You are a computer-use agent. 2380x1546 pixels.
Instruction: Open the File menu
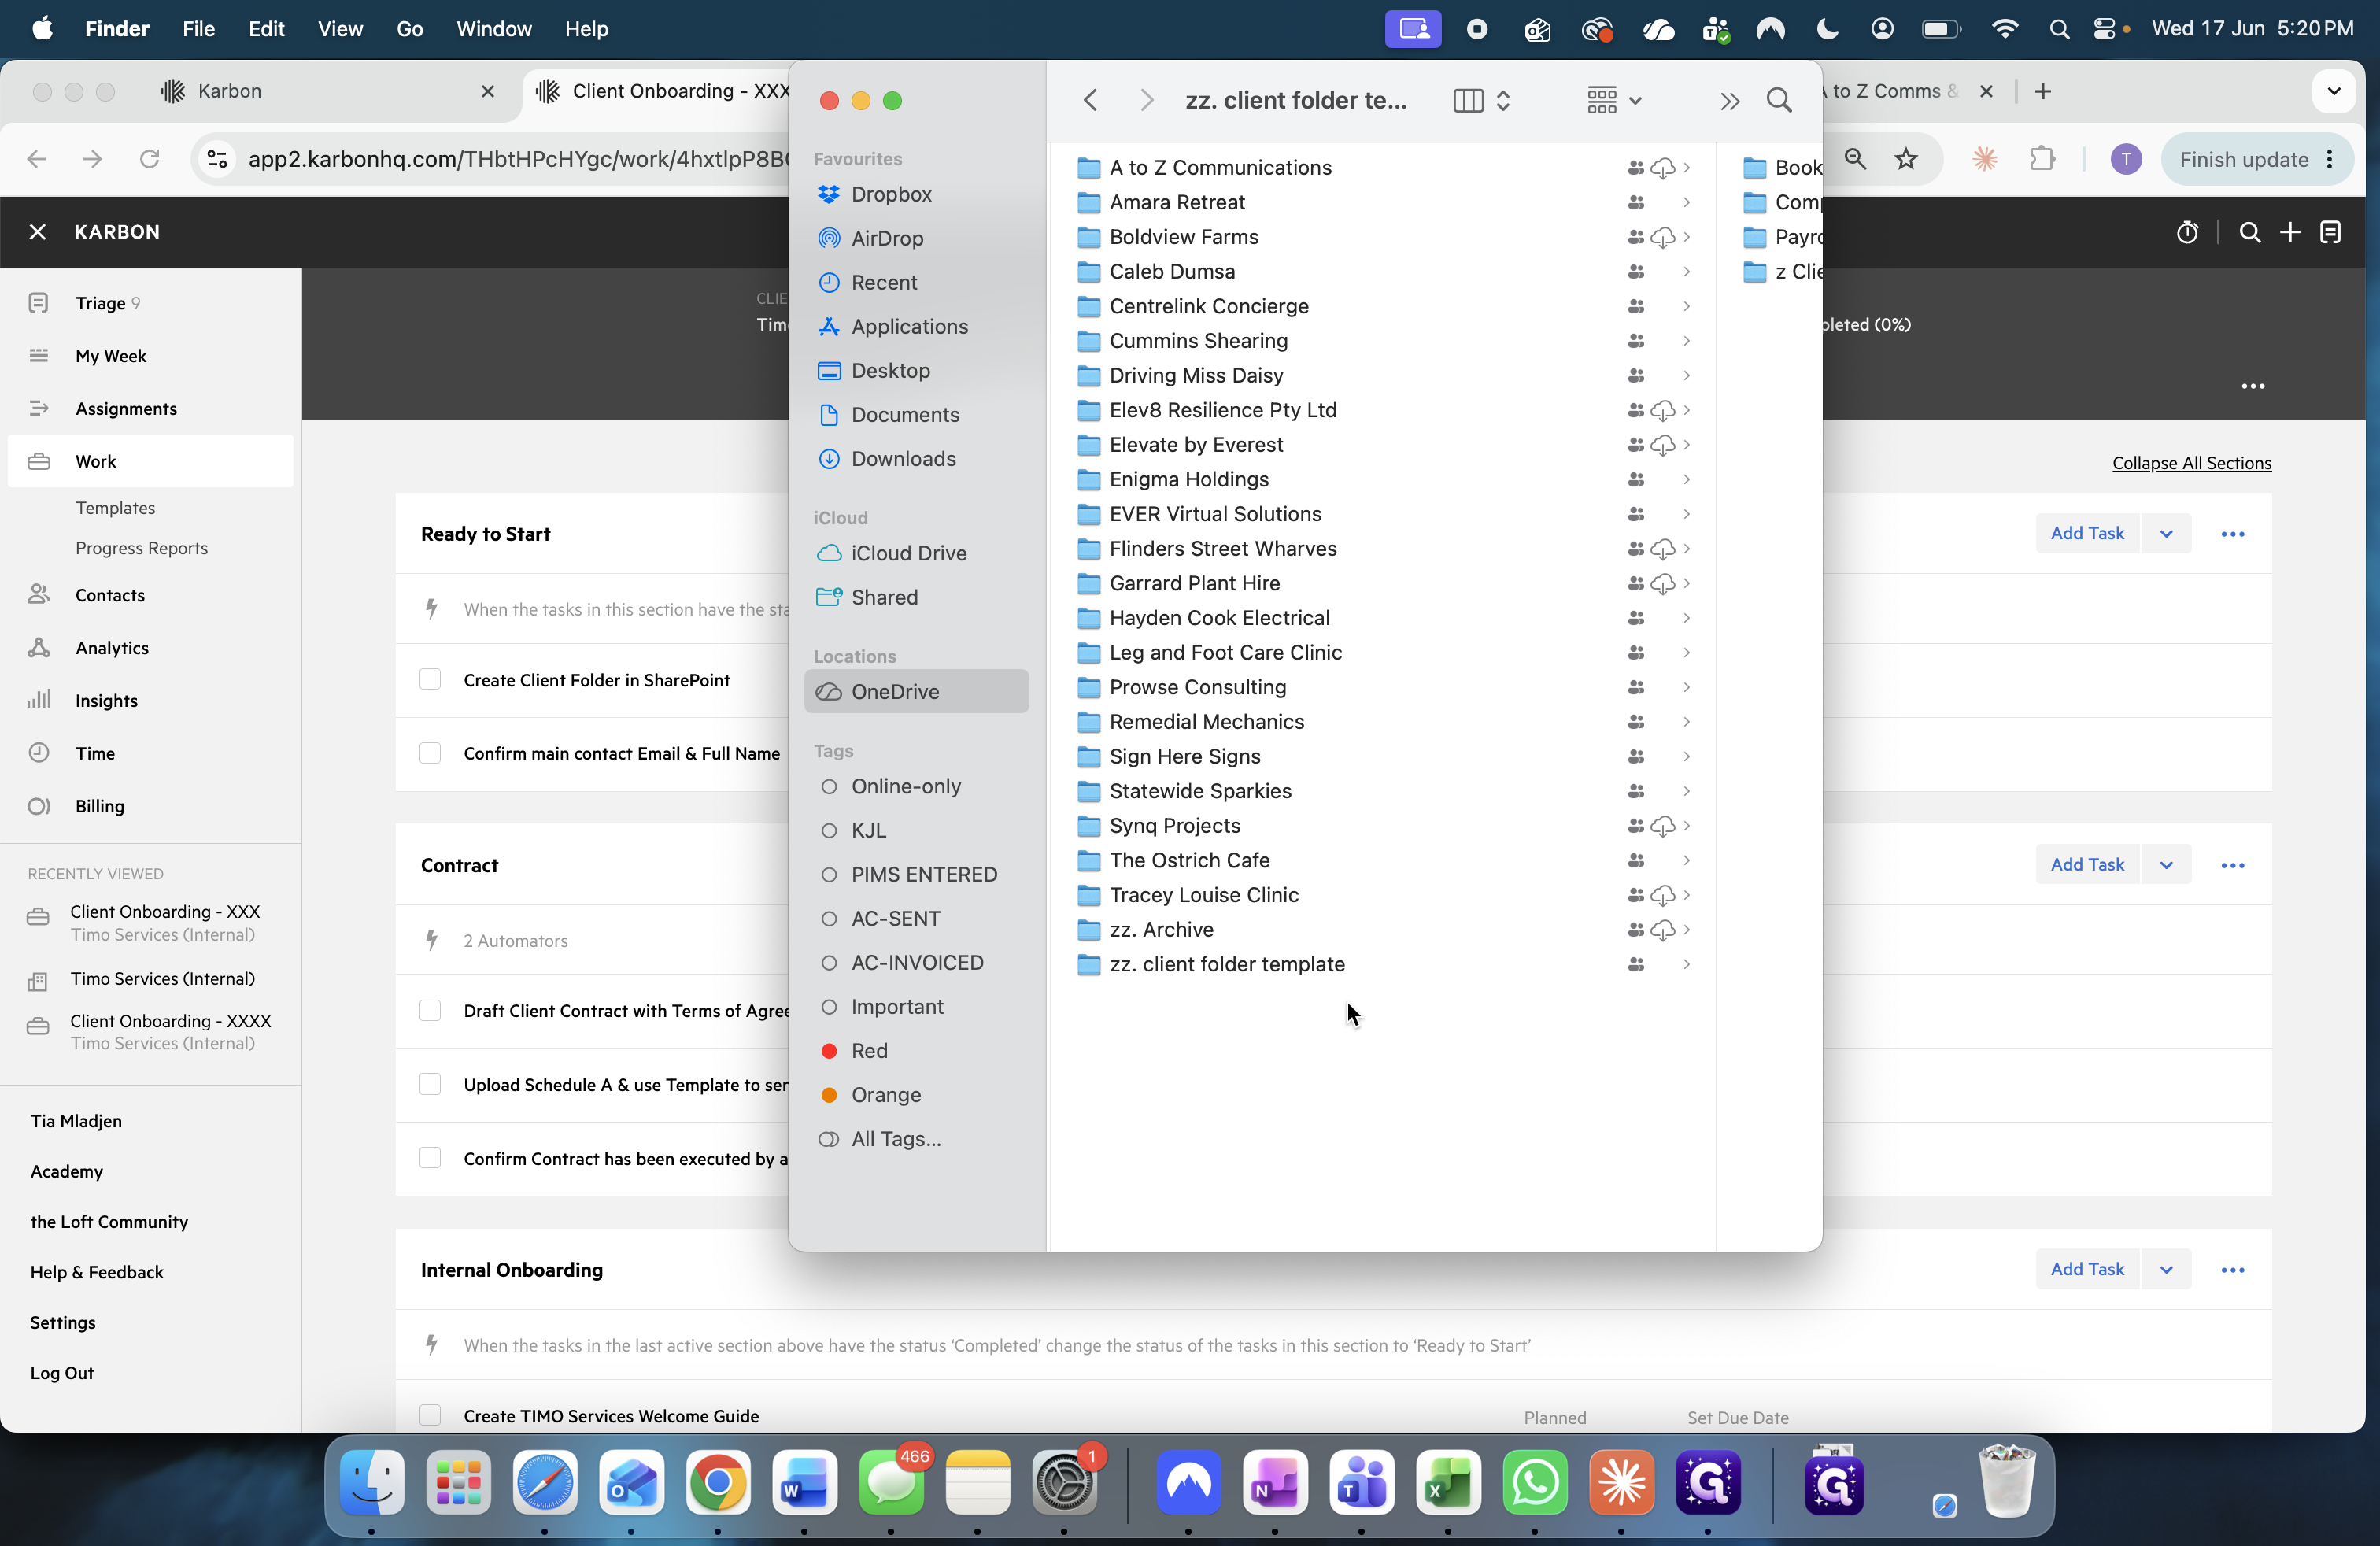point(198,29)
